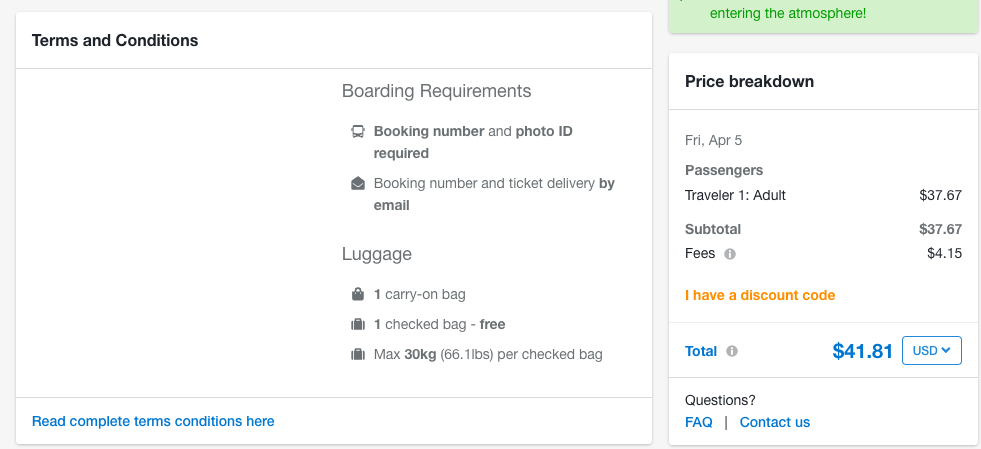Screen dimensions: 981x449
Task: Click the Traveler 1: Adult row
Action: [735, 195]
